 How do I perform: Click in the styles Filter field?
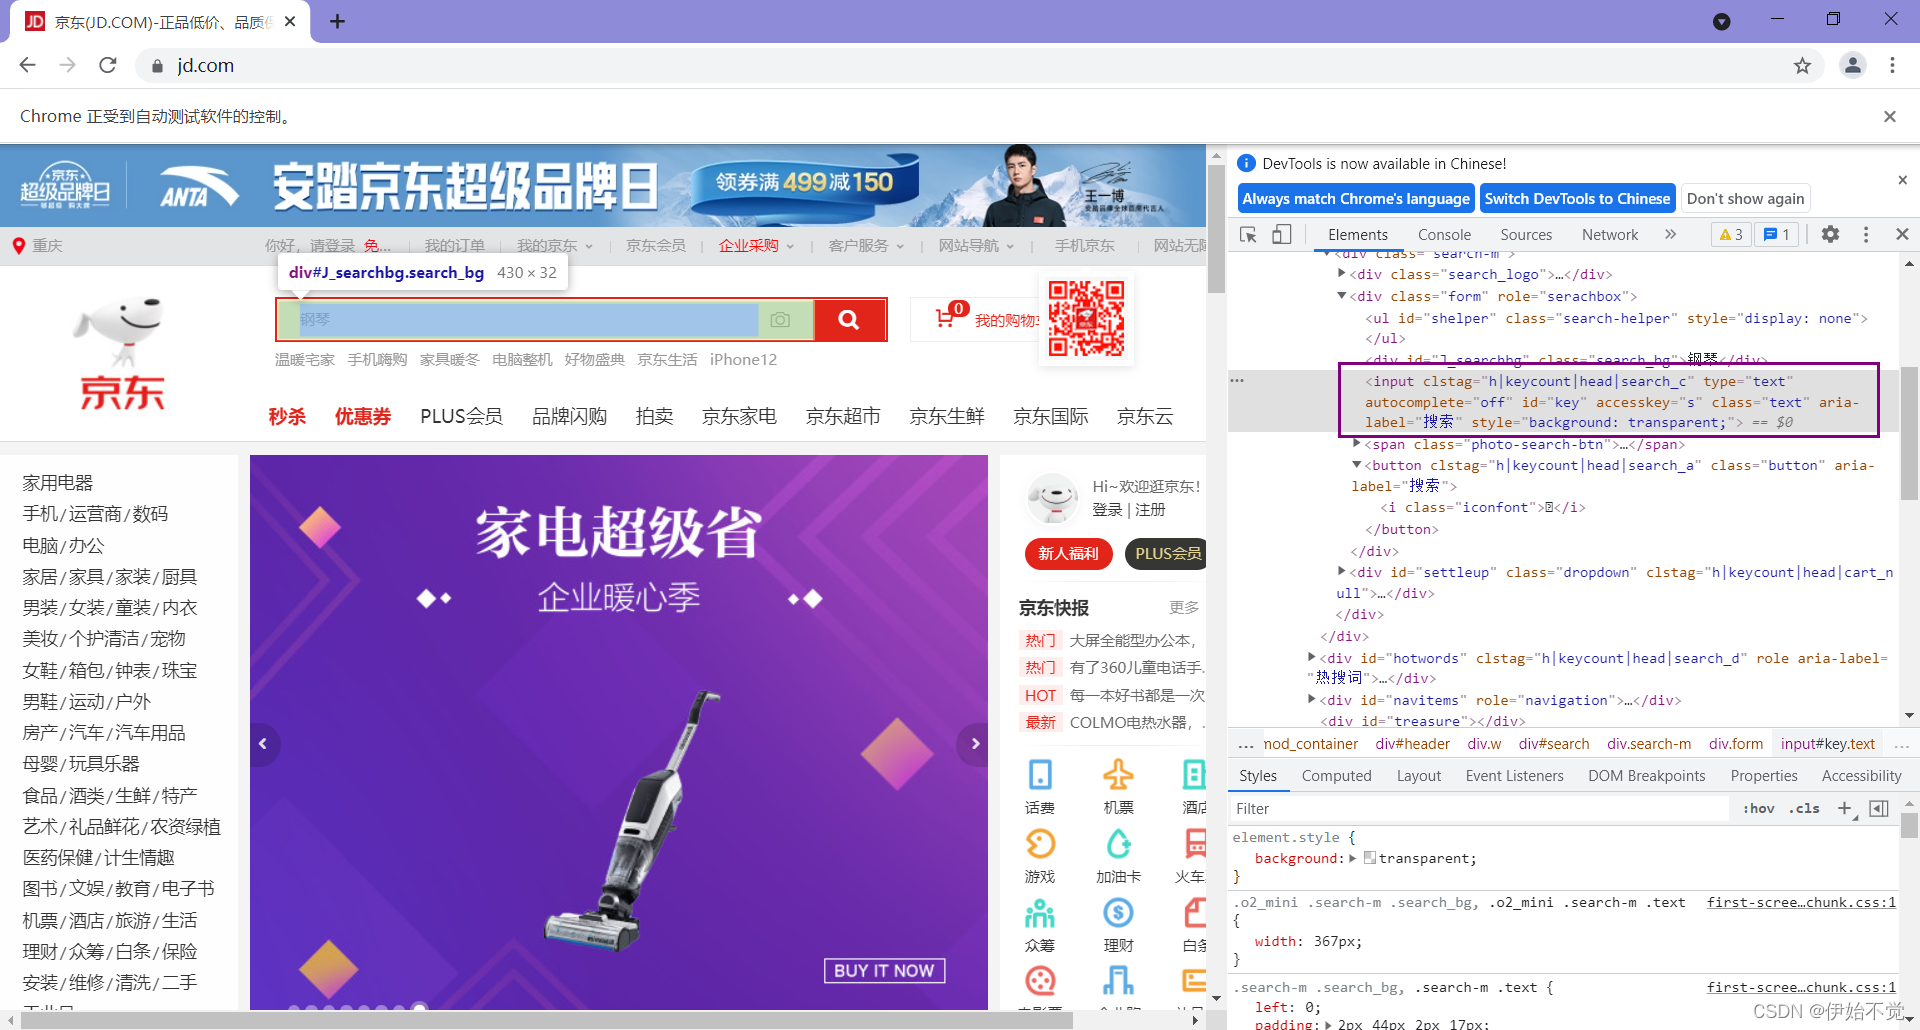coord(1478,809)
